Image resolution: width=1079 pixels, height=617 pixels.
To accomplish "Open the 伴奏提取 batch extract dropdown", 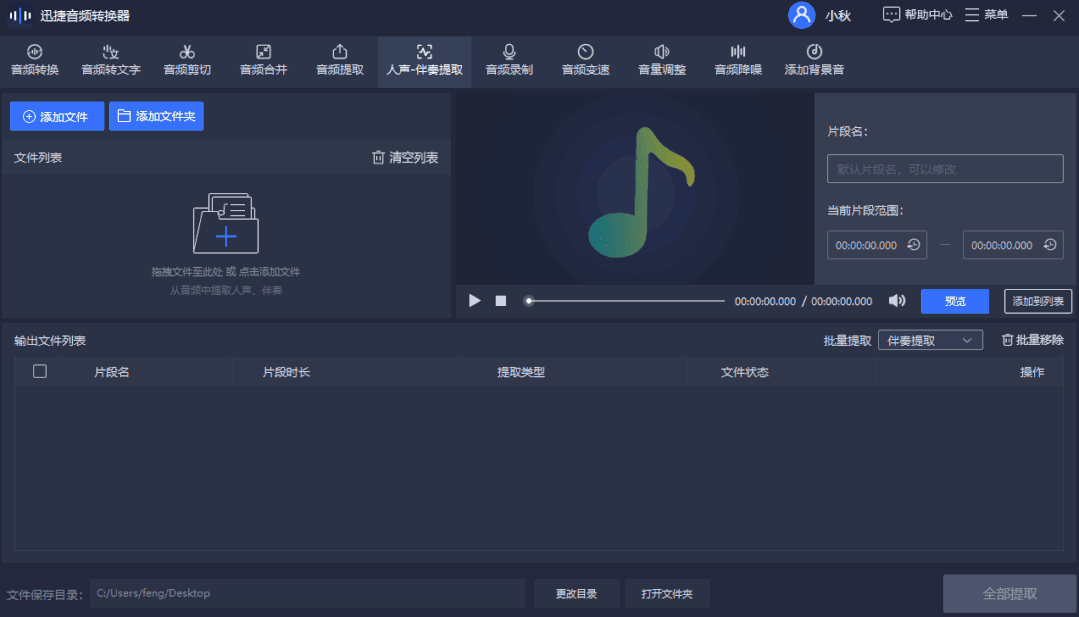I will (x=930, y=340).
